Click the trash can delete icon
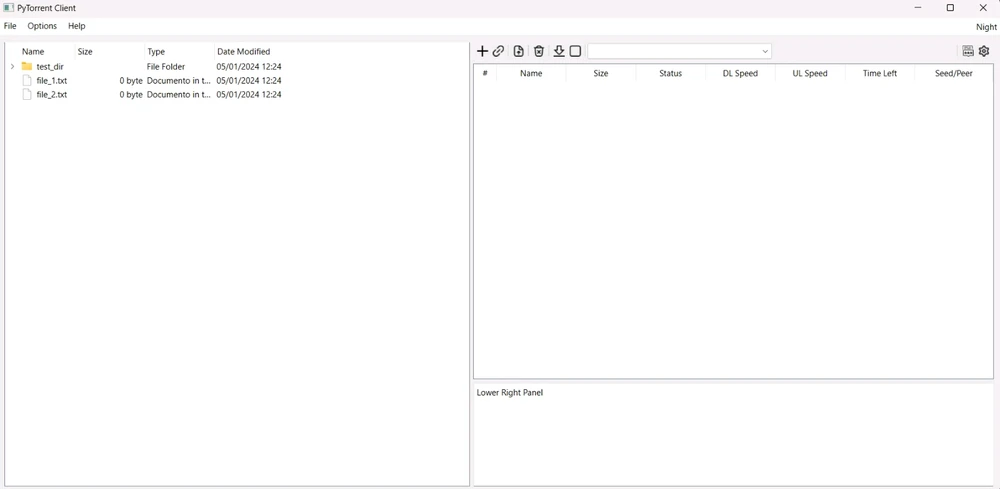This screenshot has height=489, width=1000. (x=539, y=51)
